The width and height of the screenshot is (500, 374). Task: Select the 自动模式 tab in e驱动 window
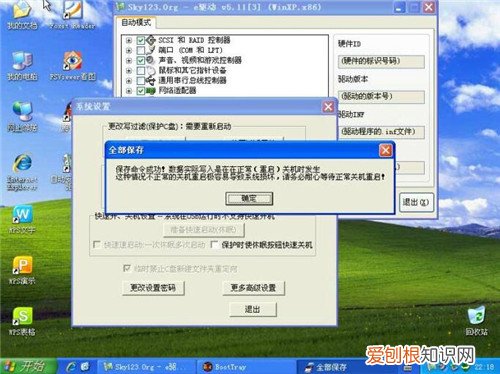pos(136,23)
